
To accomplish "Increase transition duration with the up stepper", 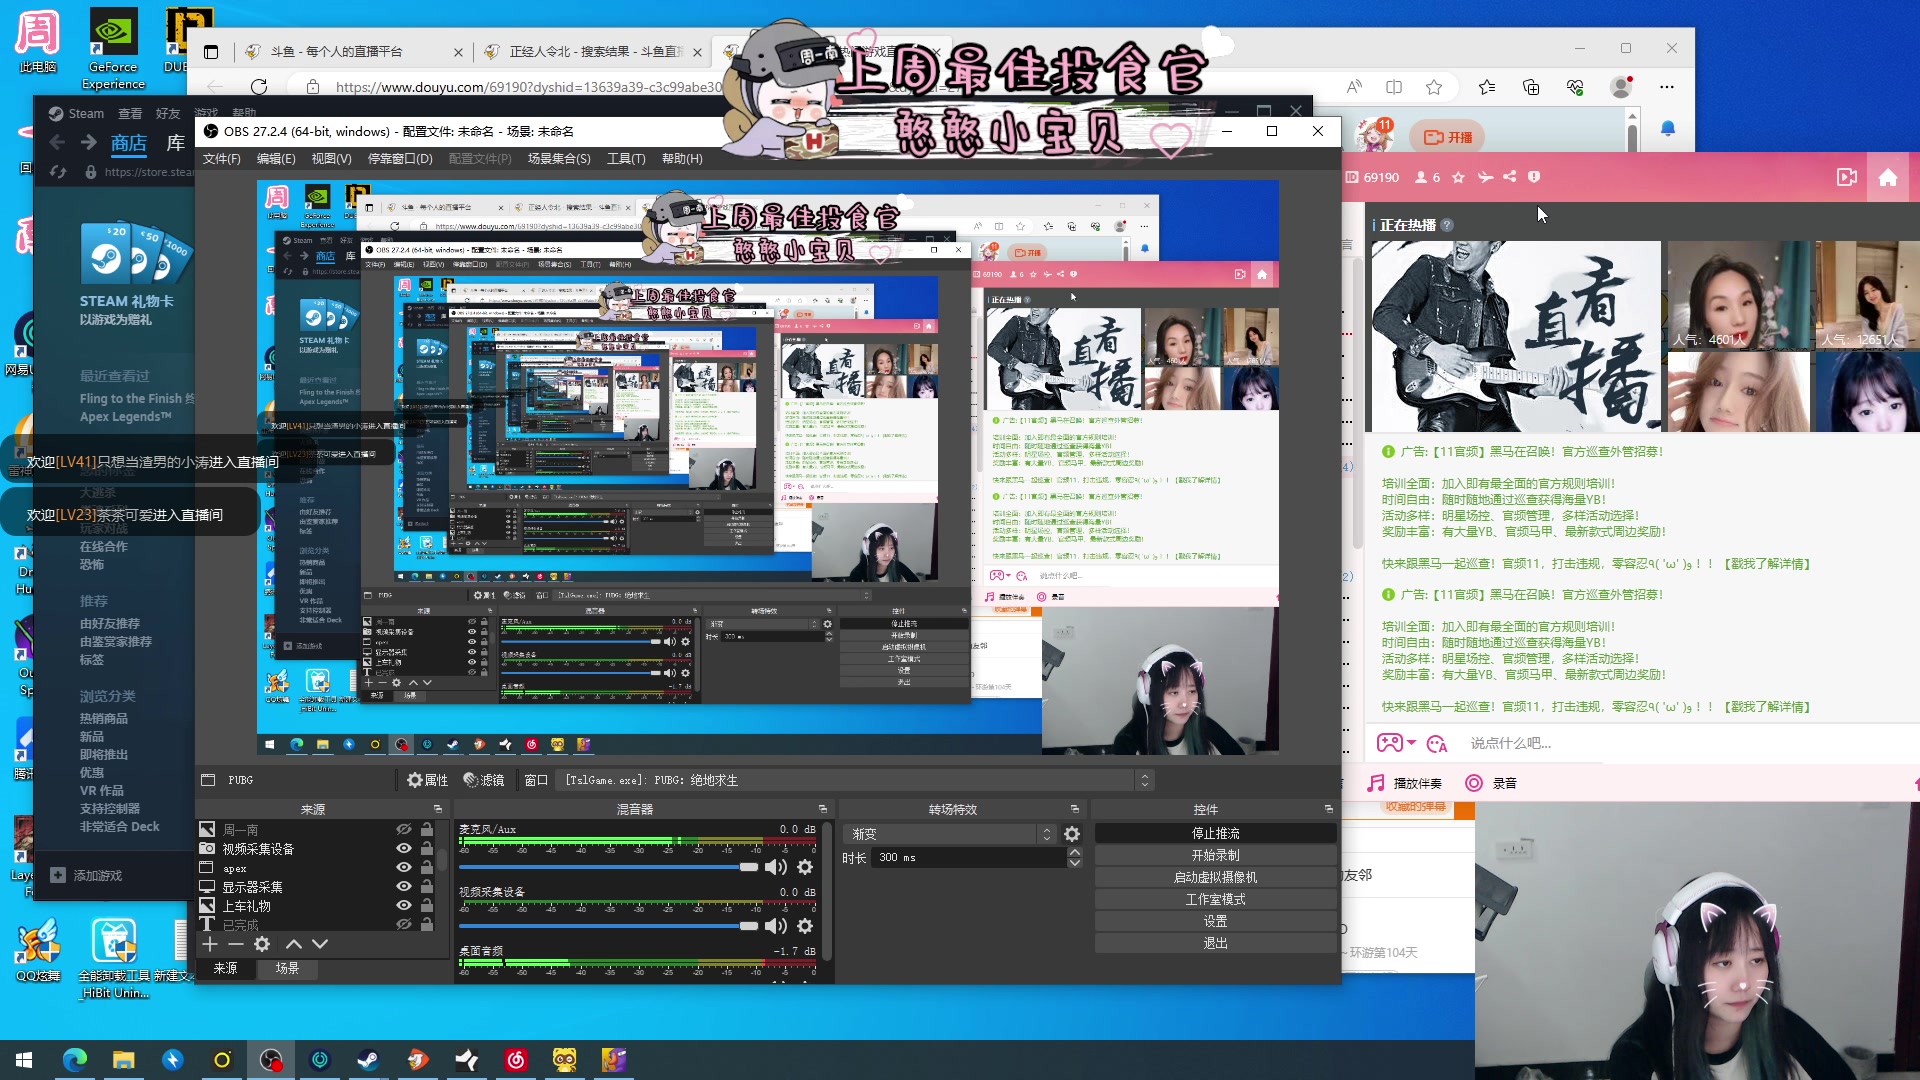I will coord(1074,853).
